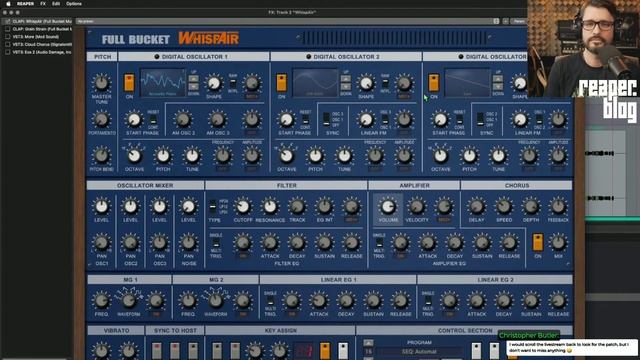Click the Filter Resonance knob
This screenshot has width=640, height=360.
(270, 207)
